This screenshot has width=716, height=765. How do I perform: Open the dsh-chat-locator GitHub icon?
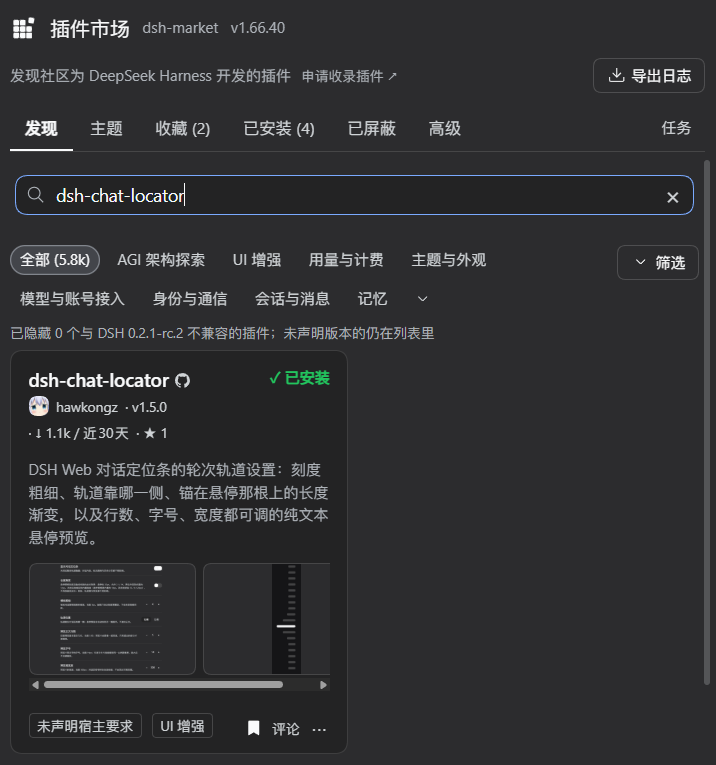coord(182,381)
